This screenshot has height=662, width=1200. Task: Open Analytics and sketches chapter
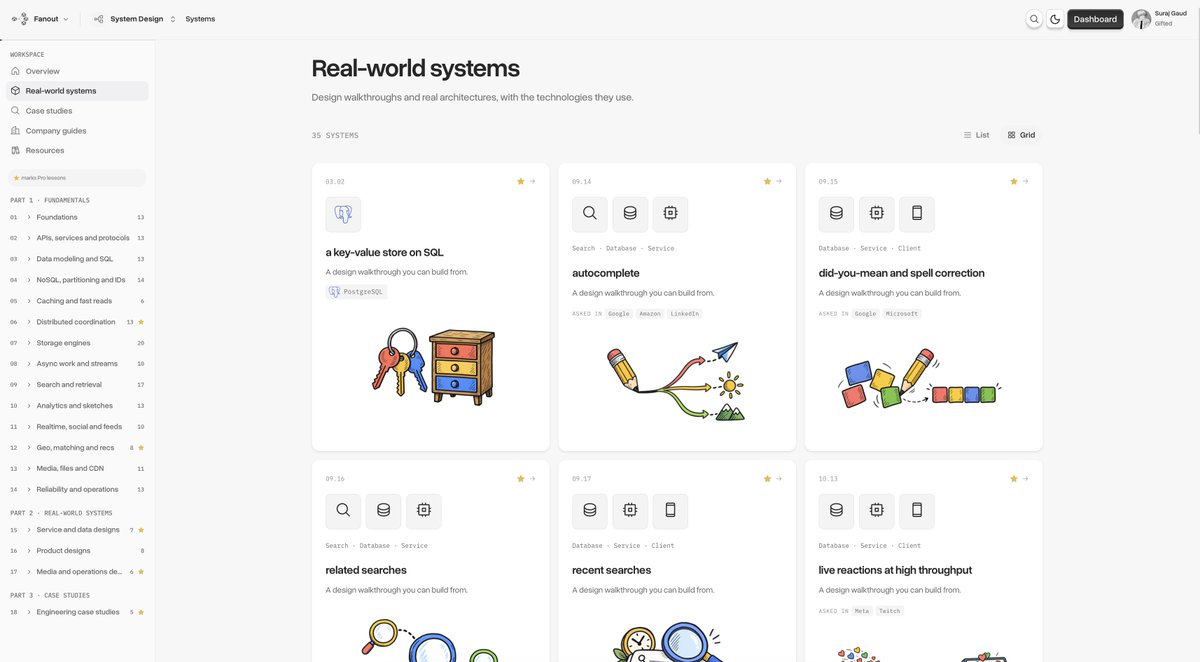coord(77,406)
